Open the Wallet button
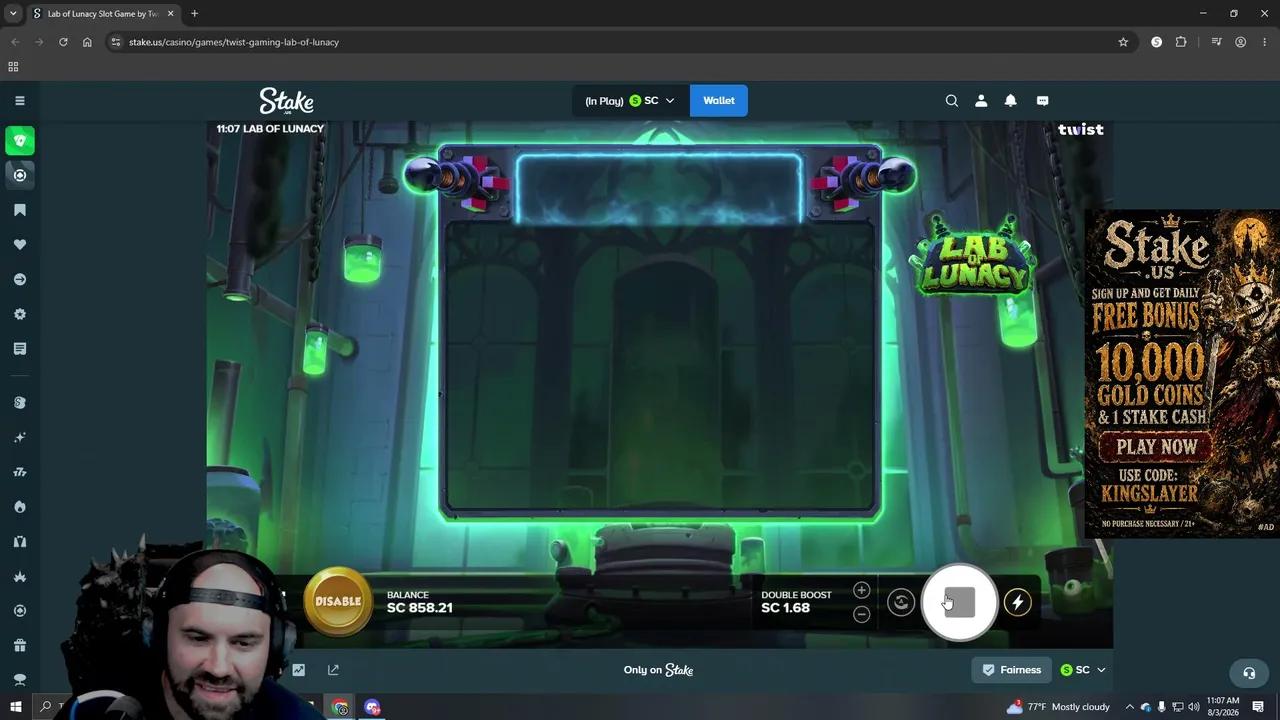The height and width of the screenshot is (720, 1280). pyautogui.click(x=719, y=101)
